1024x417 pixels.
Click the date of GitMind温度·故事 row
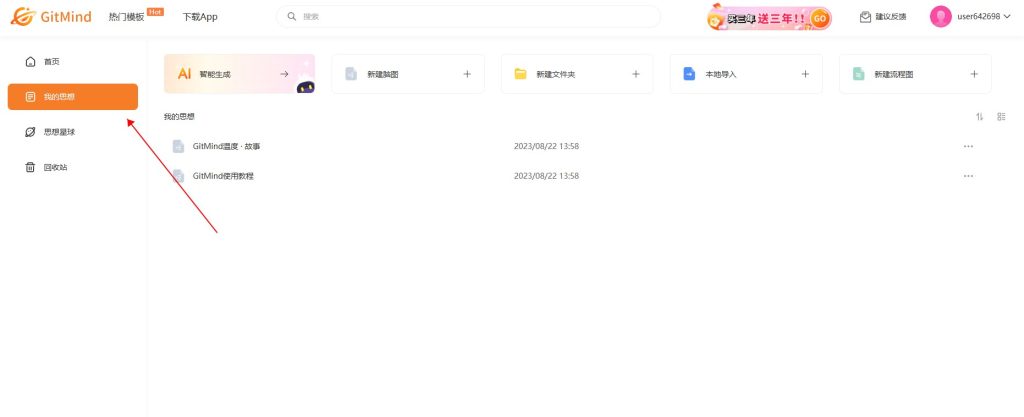pyautogui.click(x=547, y=146)
